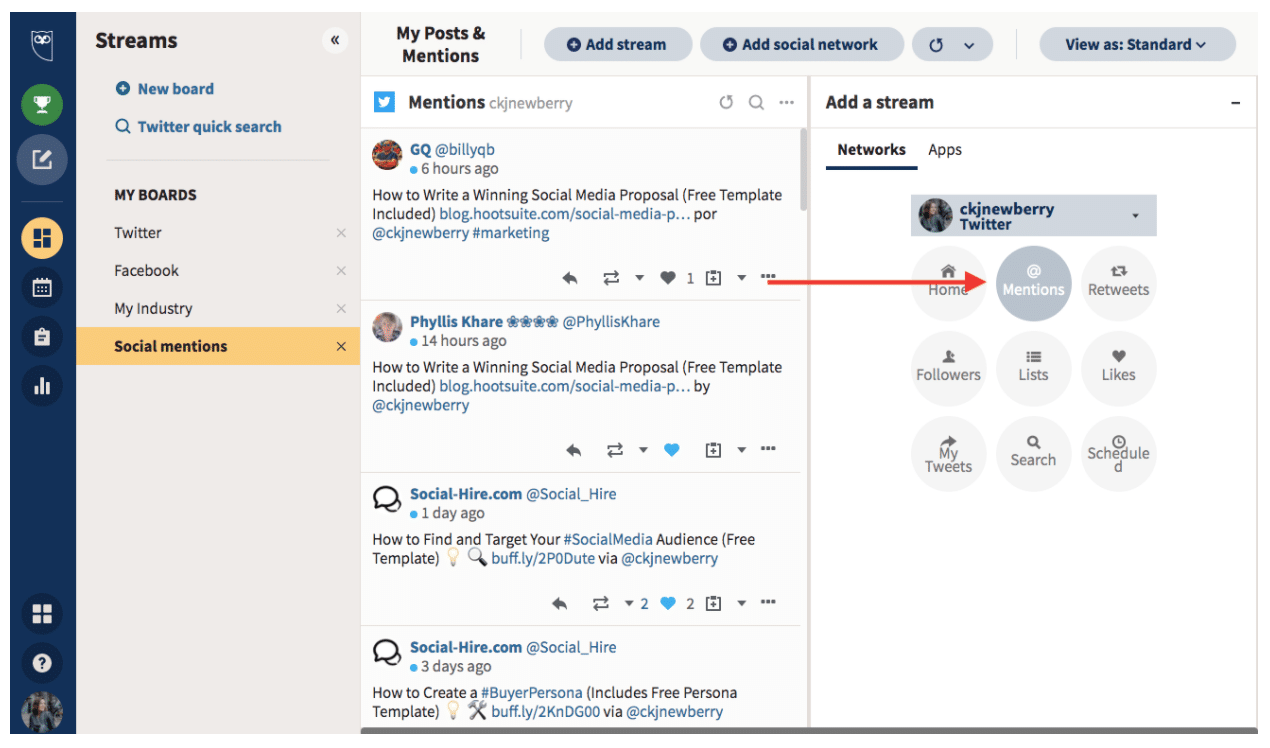
Task: Retweet Social-Hire 1 day ago tweet
Action: [601, 604]
